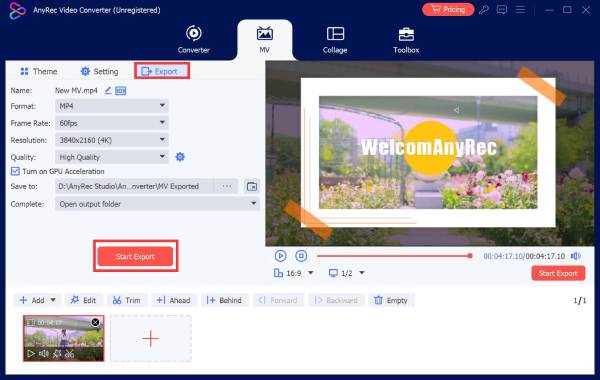Open the output folder icon
Viewport: 600px width, 380px height.
coord(252,186)
